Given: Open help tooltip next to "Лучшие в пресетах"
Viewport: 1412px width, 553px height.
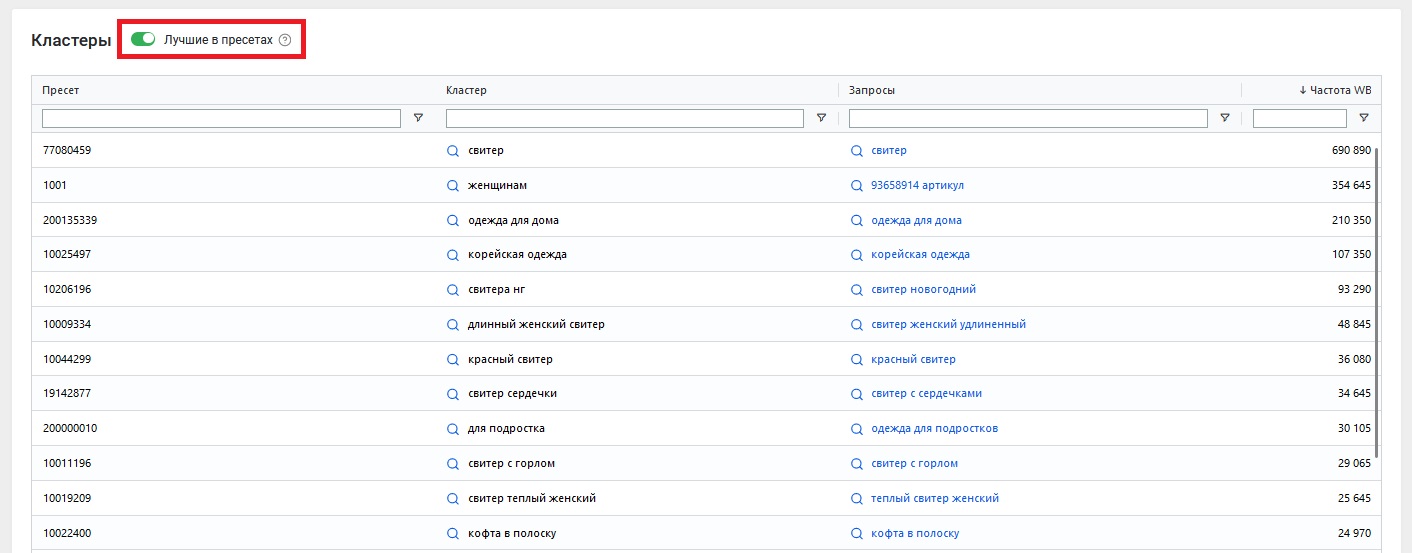Looking at the screenshot, I should [x=285, y=40].
